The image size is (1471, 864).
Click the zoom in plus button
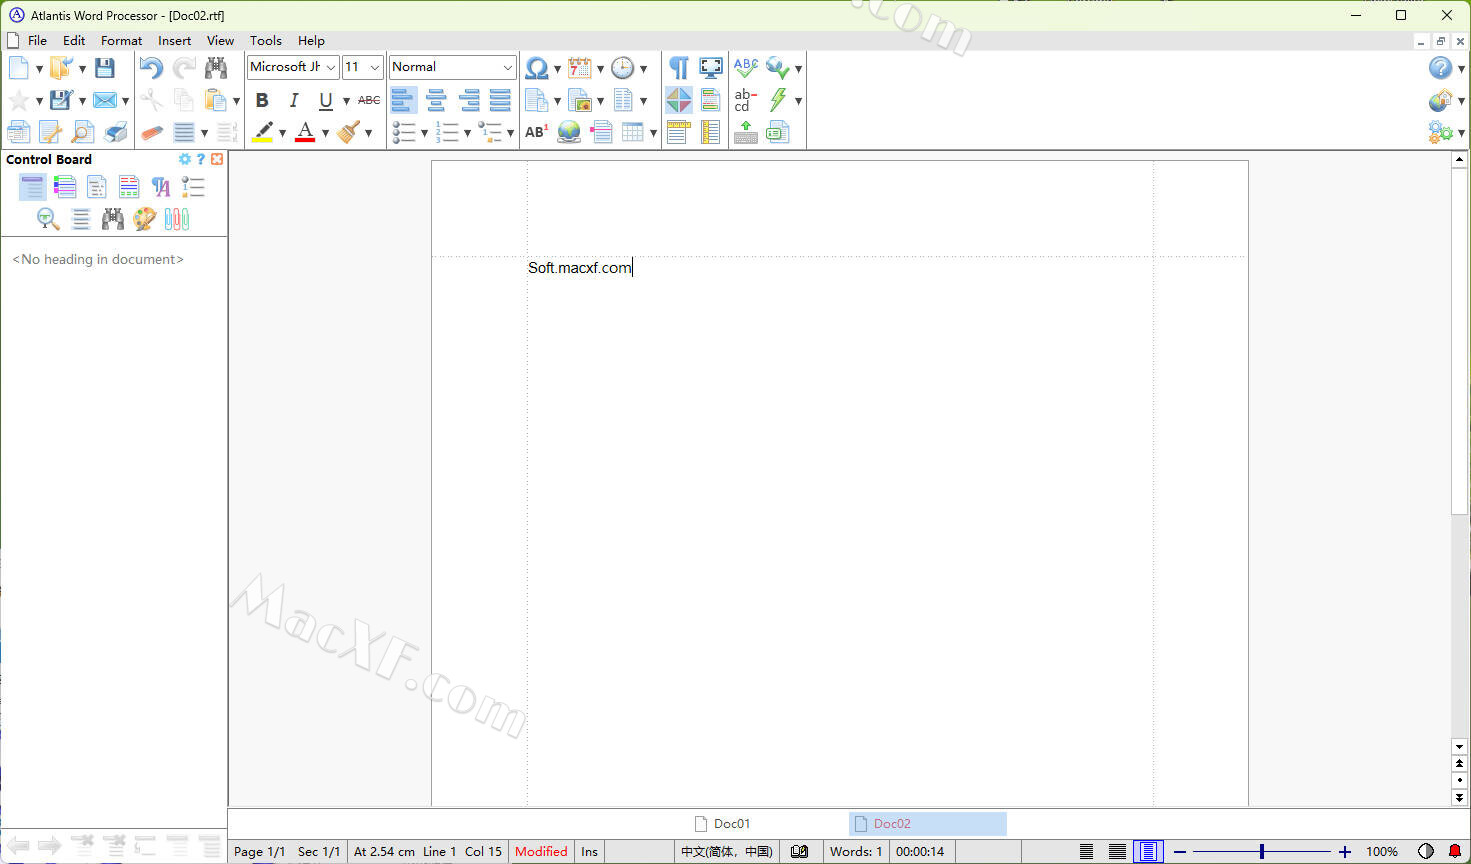(x=1345, y=852)
